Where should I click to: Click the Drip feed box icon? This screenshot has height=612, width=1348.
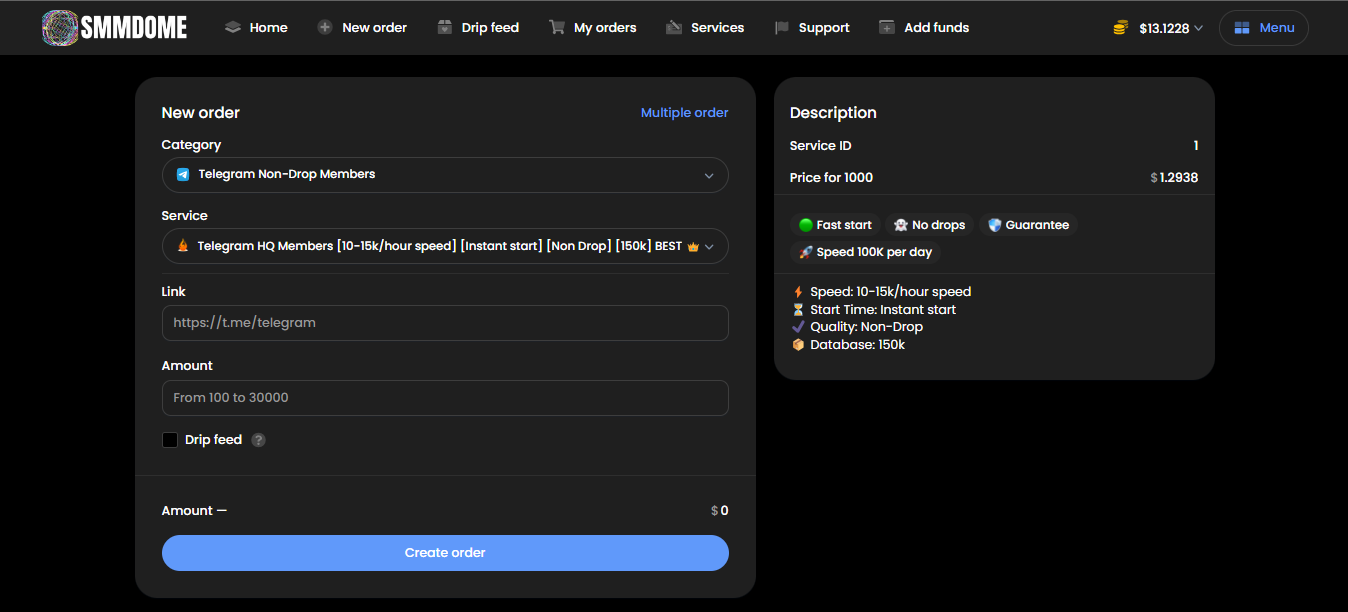[x=445, y=28]
